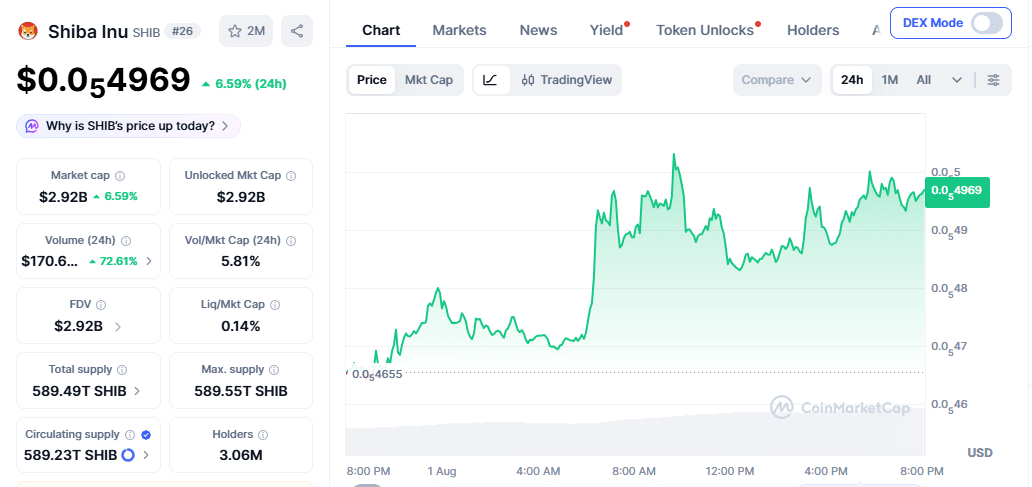Click the verified badge next to Circulating supply

click(146, 434)
